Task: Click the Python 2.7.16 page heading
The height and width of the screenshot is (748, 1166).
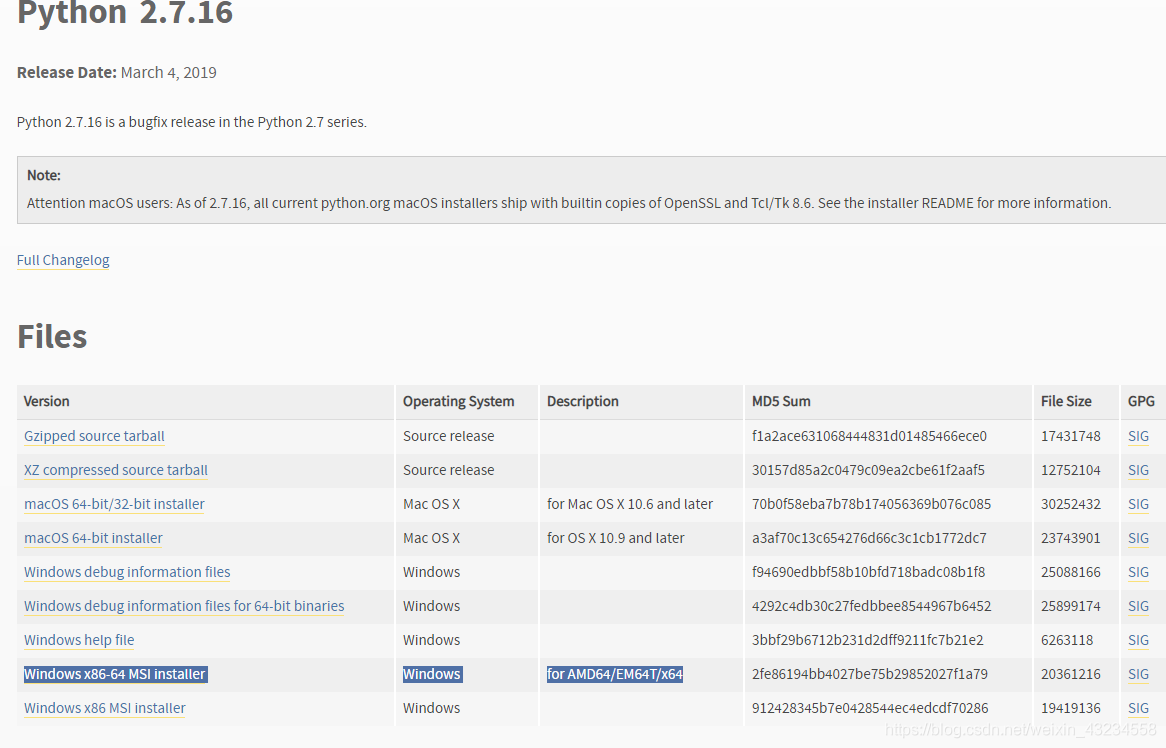Action: (x=125, y=13)
